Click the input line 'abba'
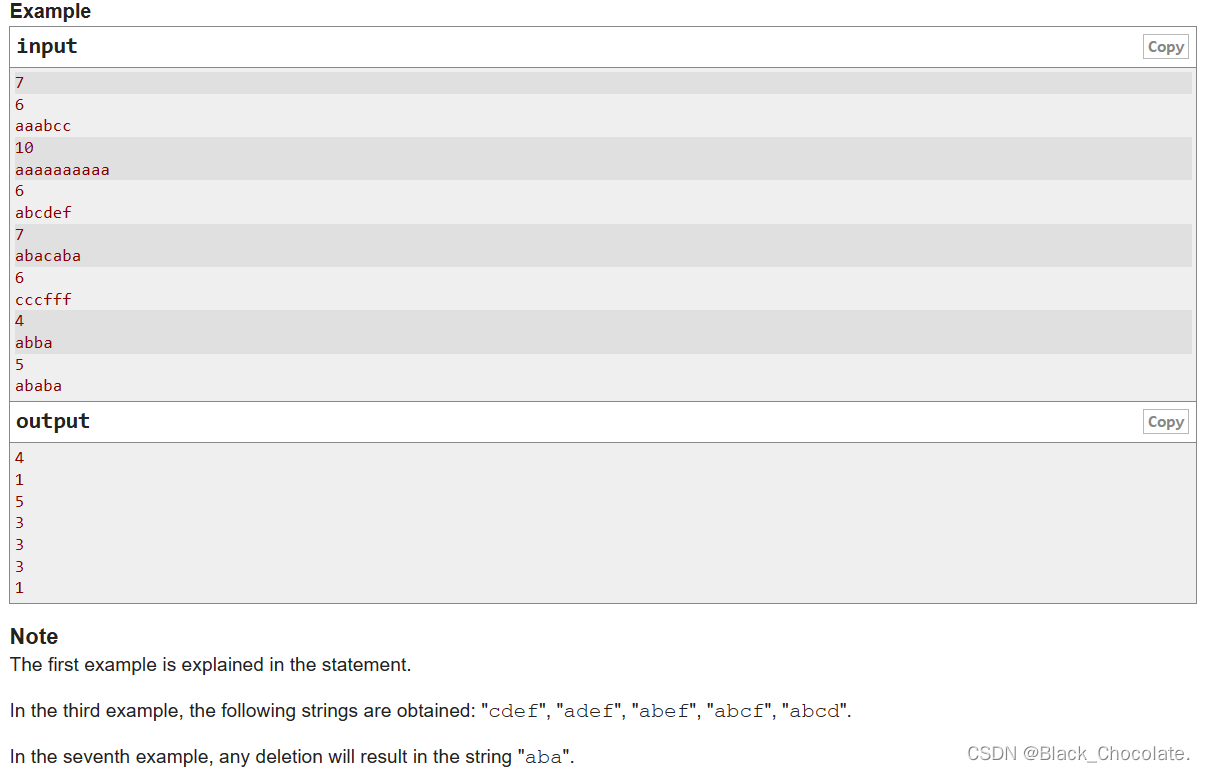1205x772 pixels. (x=34, y=342)
